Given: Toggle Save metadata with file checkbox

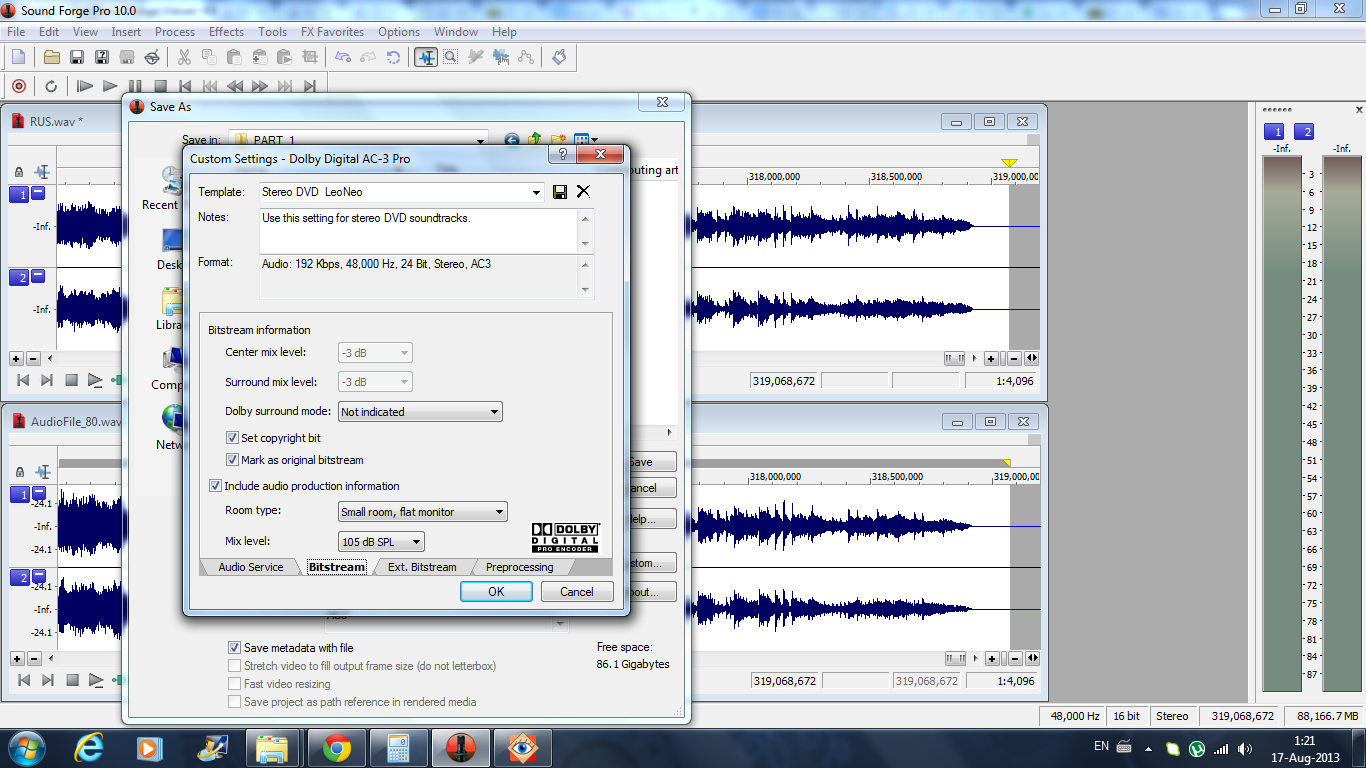Looking at the screenshot, I should point(235,648).
